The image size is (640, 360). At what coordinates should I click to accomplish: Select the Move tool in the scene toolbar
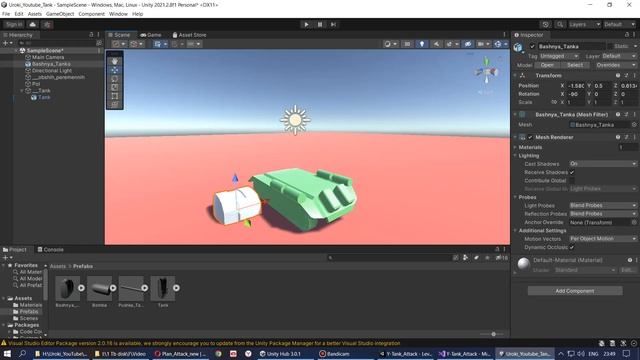coord(115,70)
